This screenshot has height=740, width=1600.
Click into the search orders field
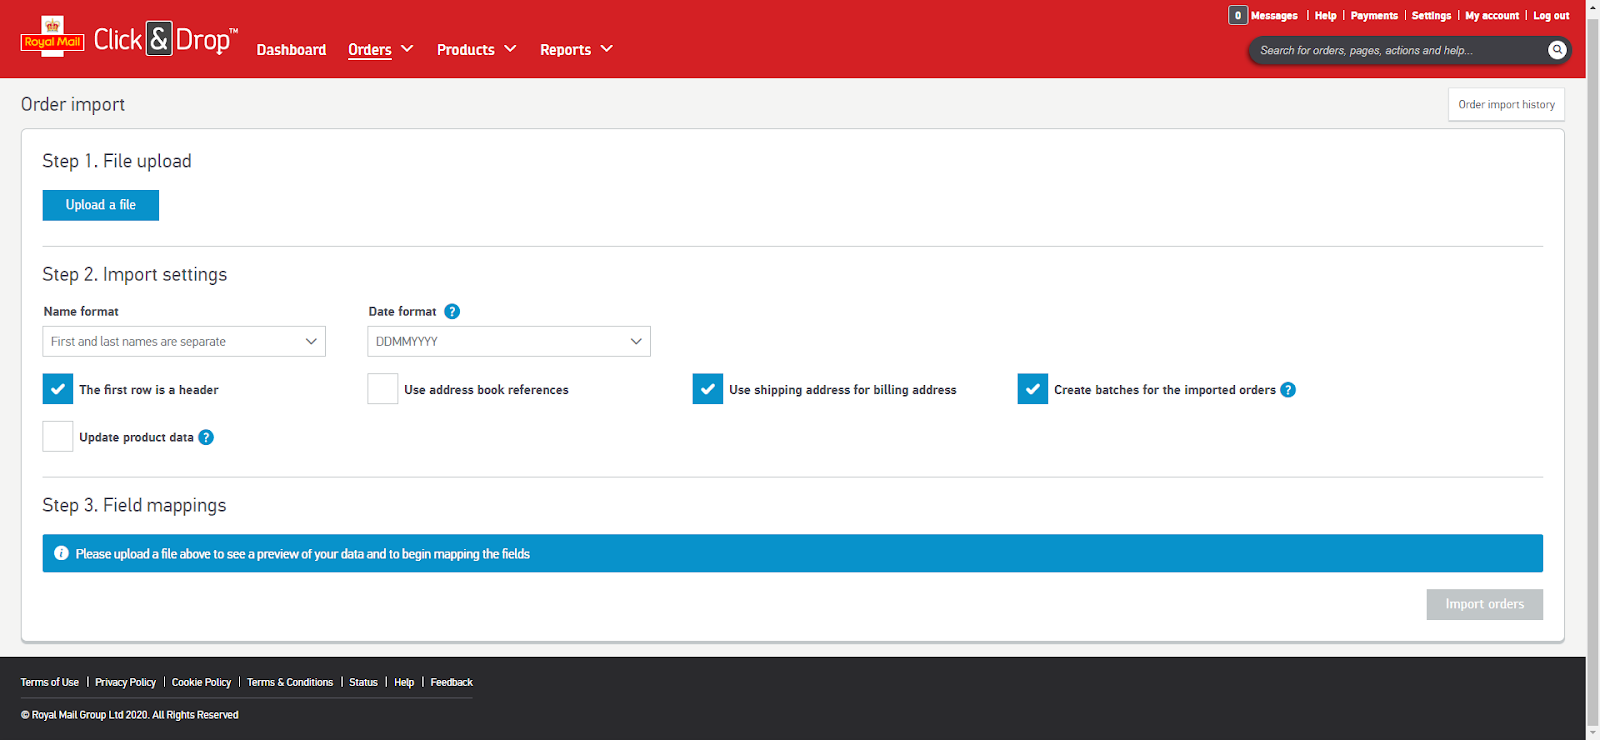[x=1398, y=50]
